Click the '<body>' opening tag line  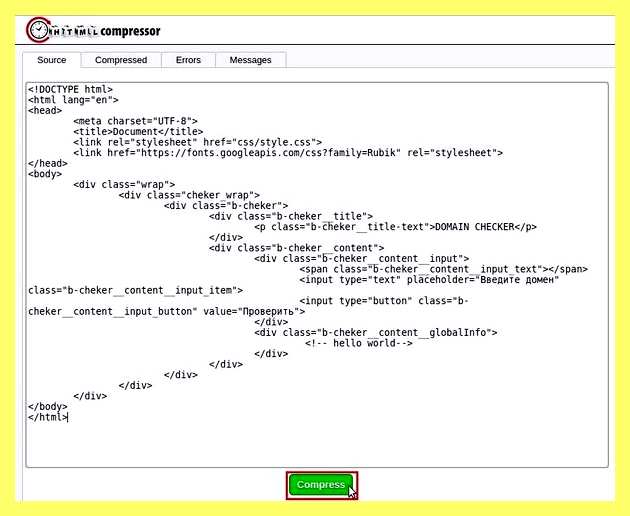[x=45, y=174]
